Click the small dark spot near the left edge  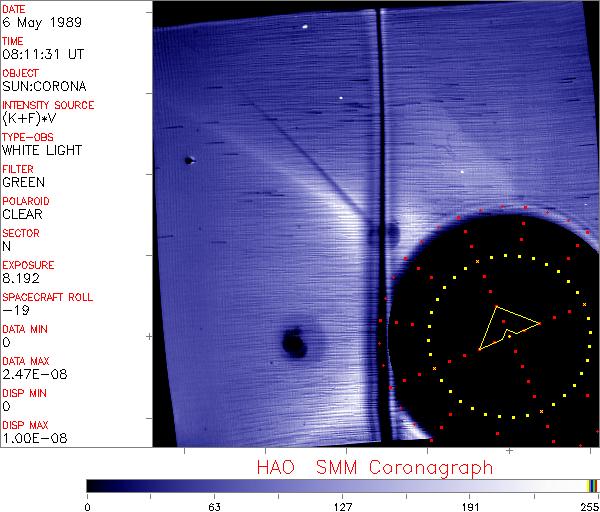188,160
